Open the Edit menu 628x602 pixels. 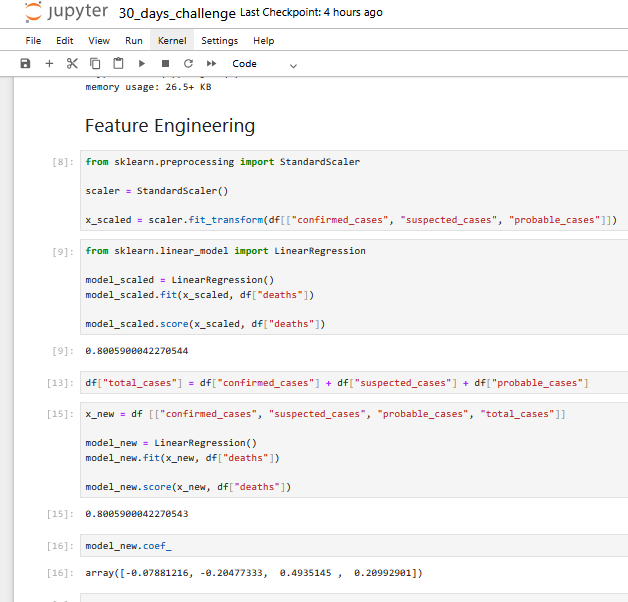pos(65,41)
